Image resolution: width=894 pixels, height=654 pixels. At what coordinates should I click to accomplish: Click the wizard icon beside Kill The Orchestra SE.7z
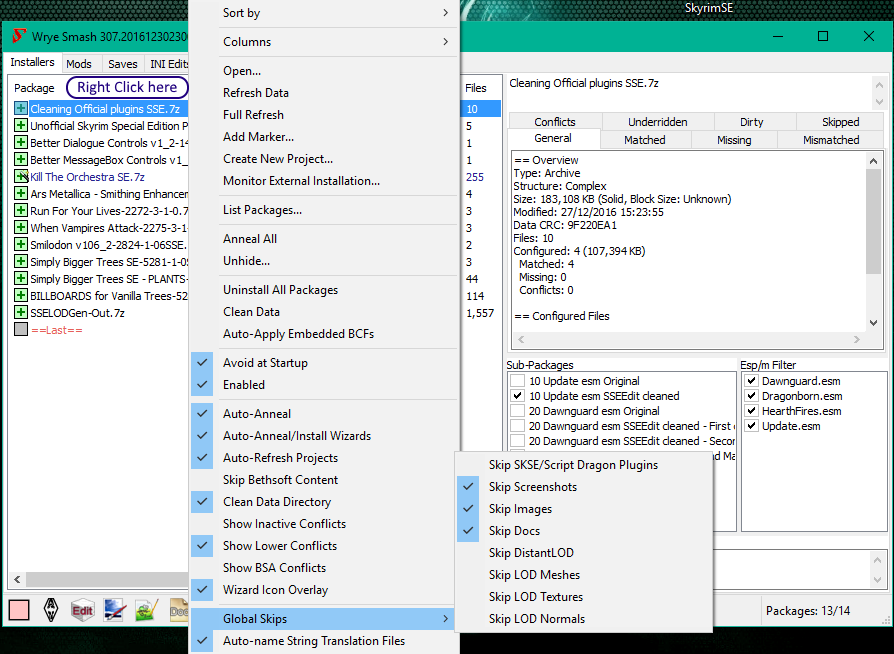20,177
